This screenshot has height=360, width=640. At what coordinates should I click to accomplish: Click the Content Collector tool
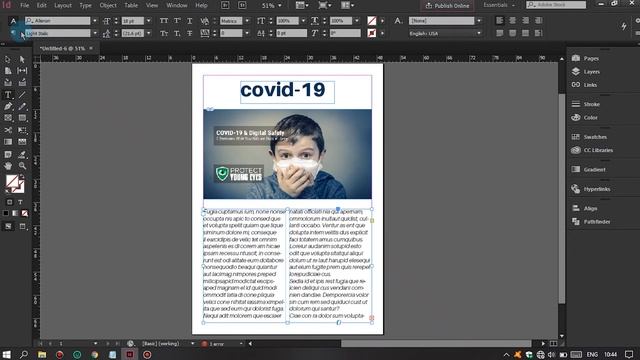tap(8, 83)
